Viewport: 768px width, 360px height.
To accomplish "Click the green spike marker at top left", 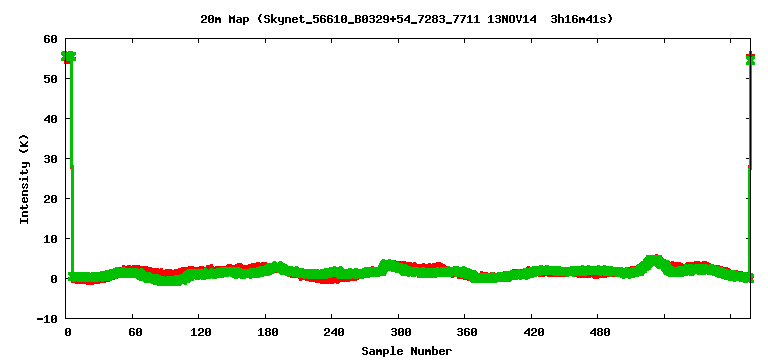I will 69,57.
